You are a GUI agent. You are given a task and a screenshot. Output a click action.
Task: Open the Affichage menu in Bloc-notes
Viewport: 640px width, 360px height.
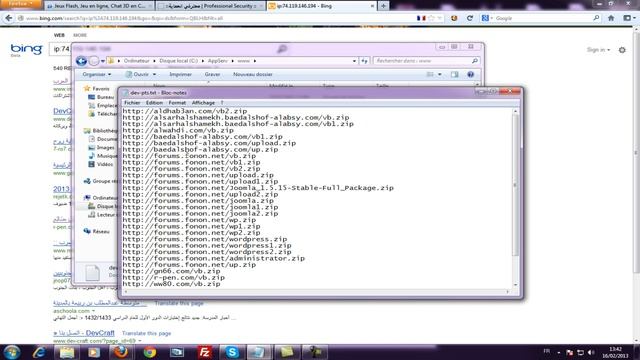pyautogui.click(x=203, y=103)
